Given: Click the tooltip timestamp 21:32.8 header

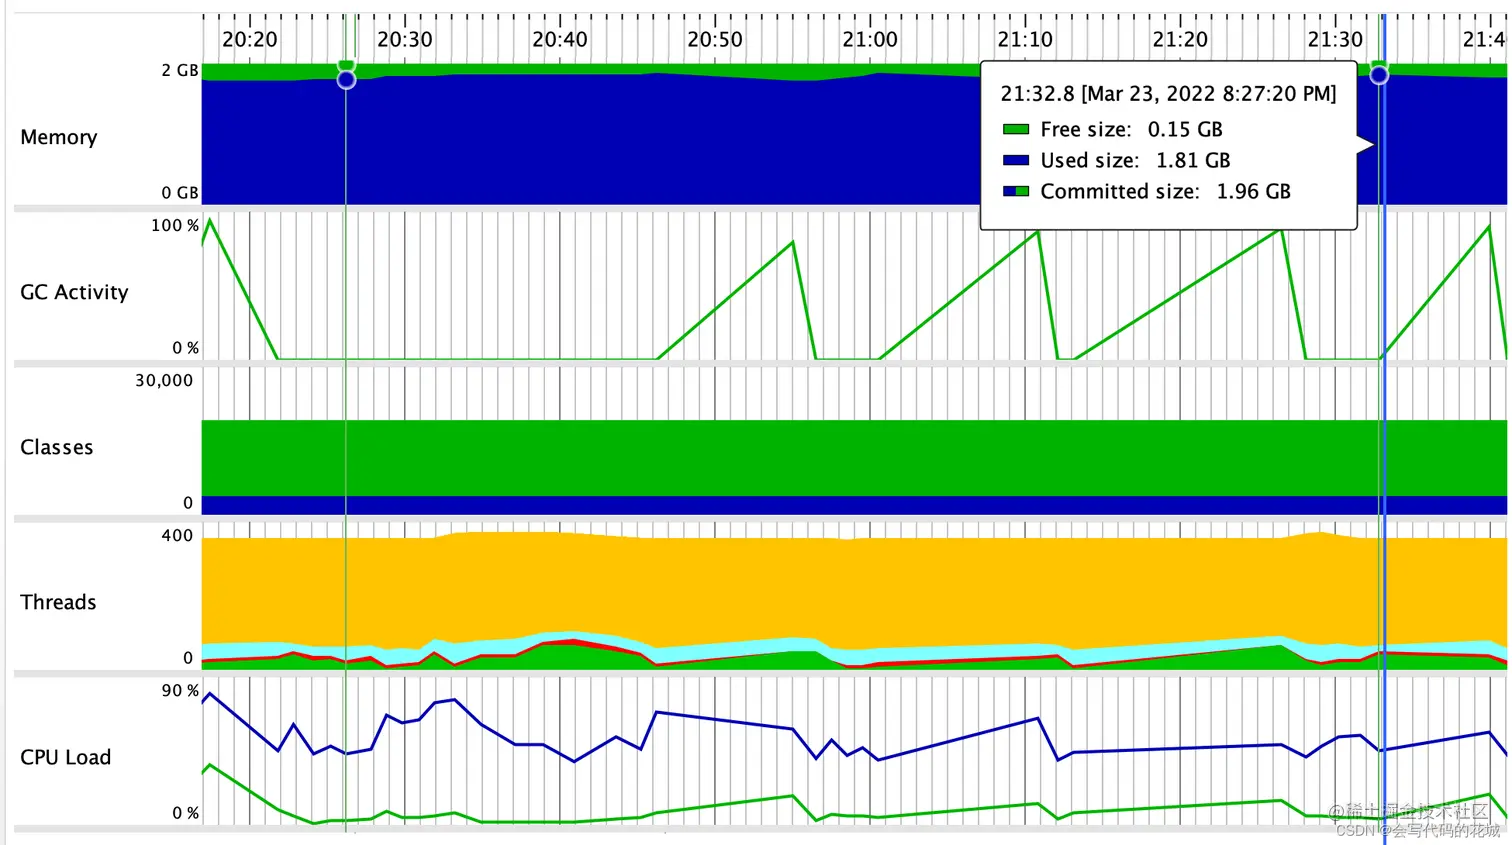Looking at the screenshot, I should click(x=1168, y=94).
